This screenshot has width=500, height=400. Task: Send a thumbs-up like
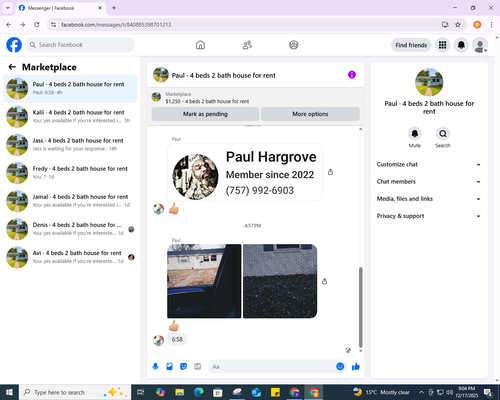(356, 367)
